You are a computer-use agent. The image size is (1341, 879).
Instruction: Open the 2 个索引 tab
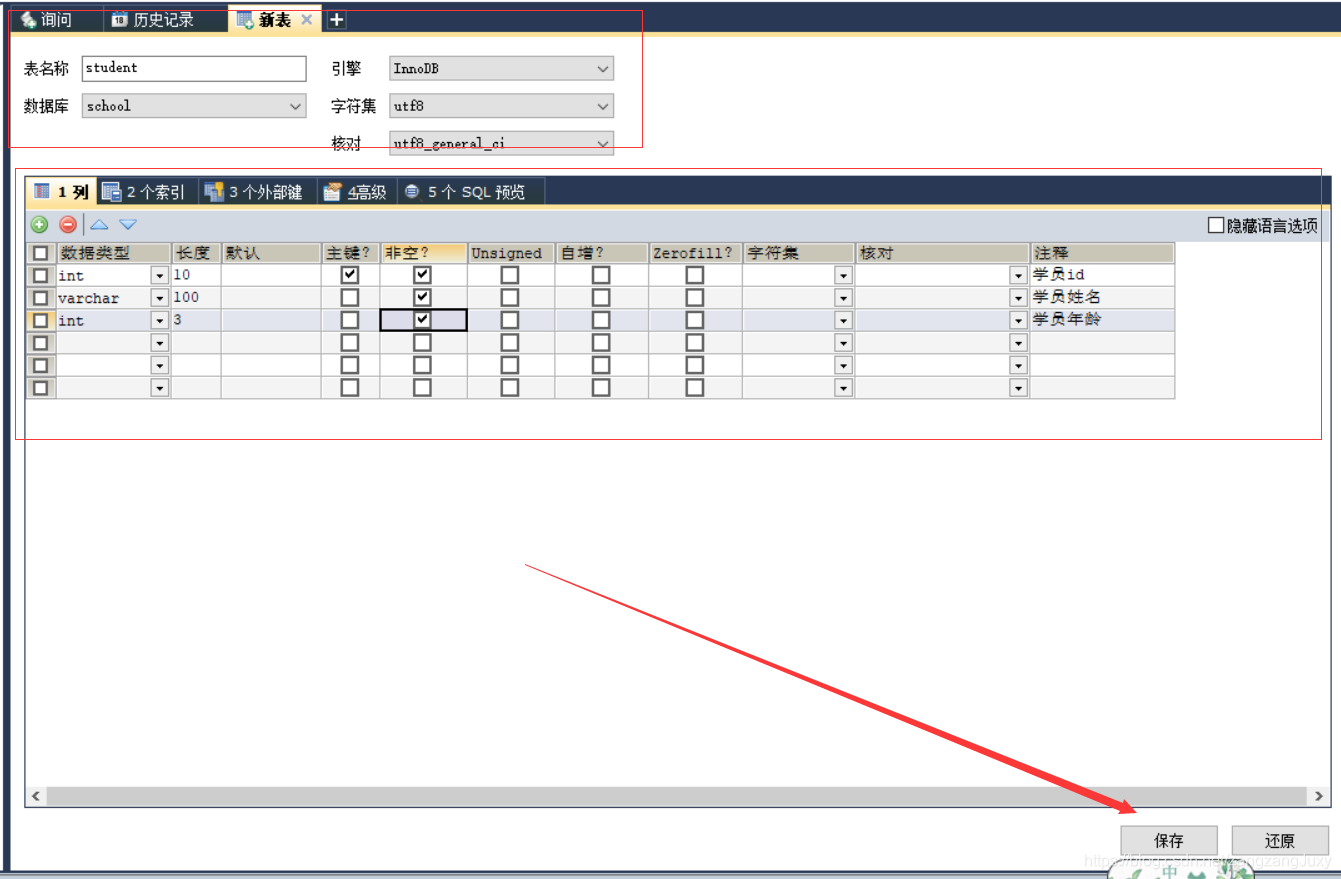[148, 191]
